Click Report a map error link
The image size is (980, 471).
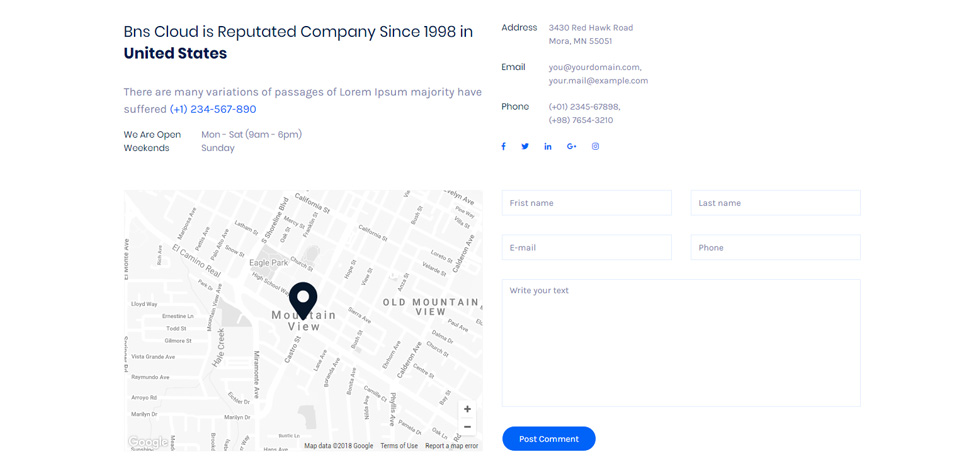pyautogui.click(x=452, y=446)
